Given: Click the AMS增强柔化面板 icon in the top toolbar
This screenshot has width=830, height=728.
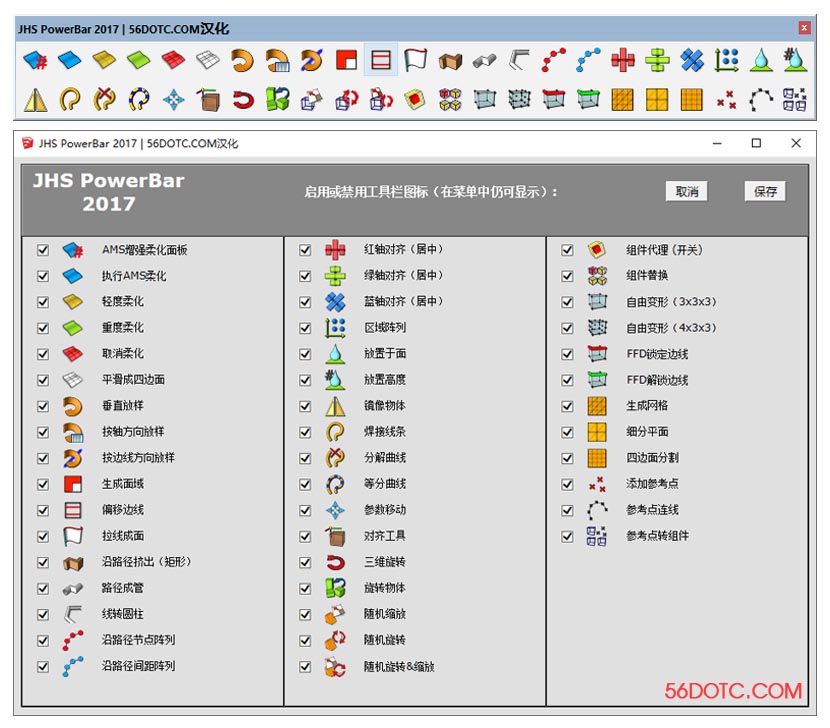Looking at the screenshot, I should tap(36, 60).
